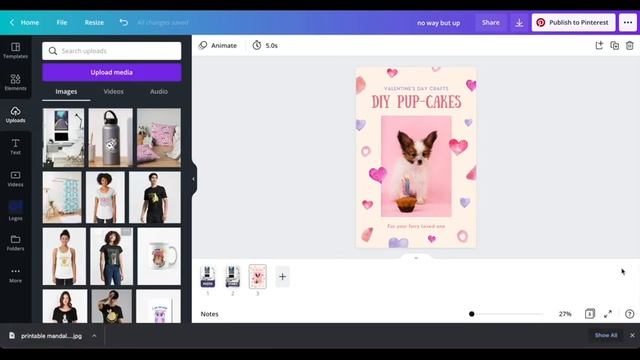Open the Elements sidebar panel
This screenshot has height=360, width=640.
coord(16,82)
